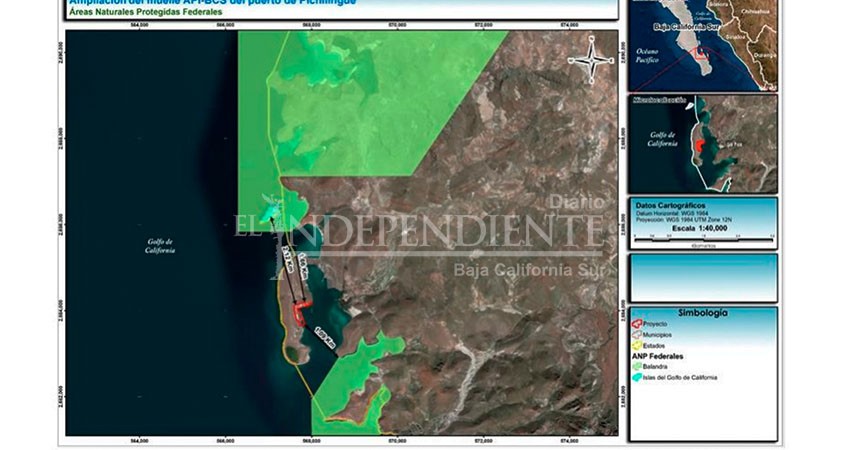Image resolution: width=850 pixels, height=450 pixels.
Task: Select the 'Proyecto' legend label
Action: (x=655, y=324)
